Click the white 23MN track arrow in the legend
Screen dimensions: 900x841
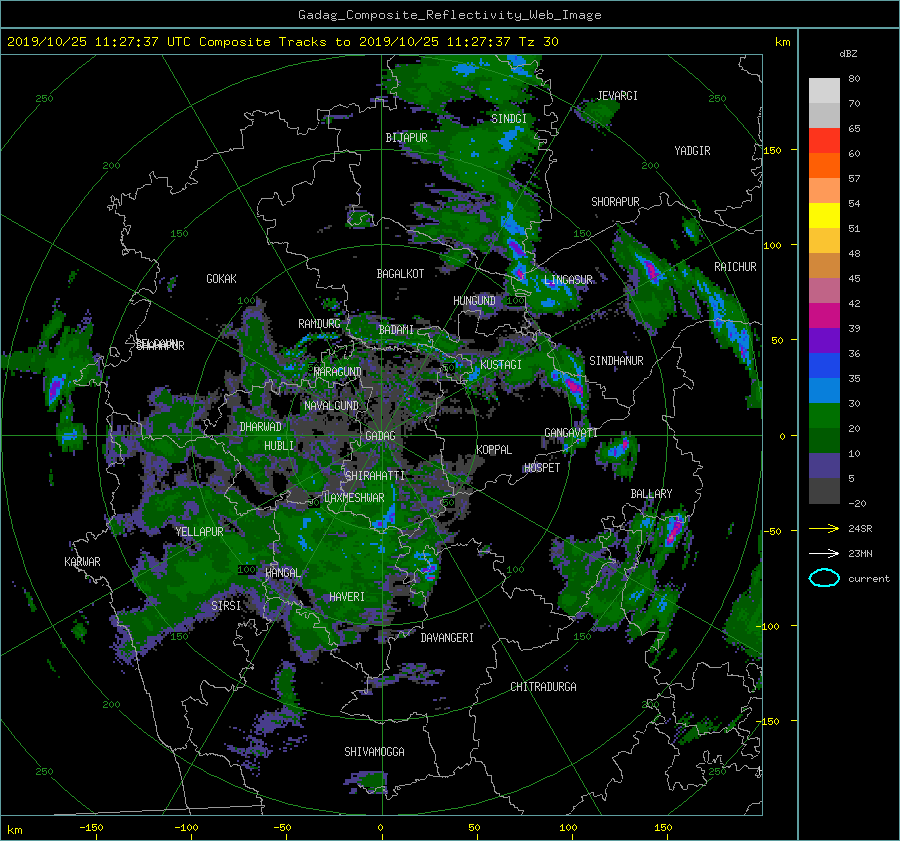click(x=824, y=553)
